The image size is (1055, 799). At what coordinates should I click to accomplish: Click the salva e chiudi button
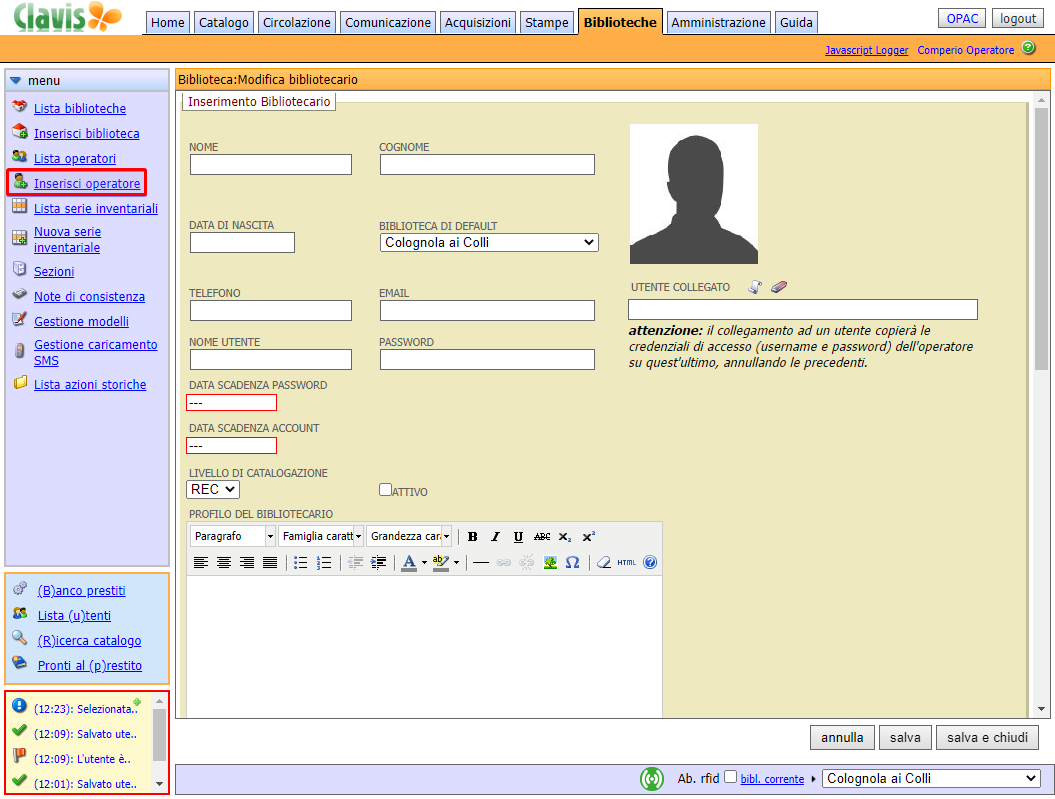click(x=987, y=738)
